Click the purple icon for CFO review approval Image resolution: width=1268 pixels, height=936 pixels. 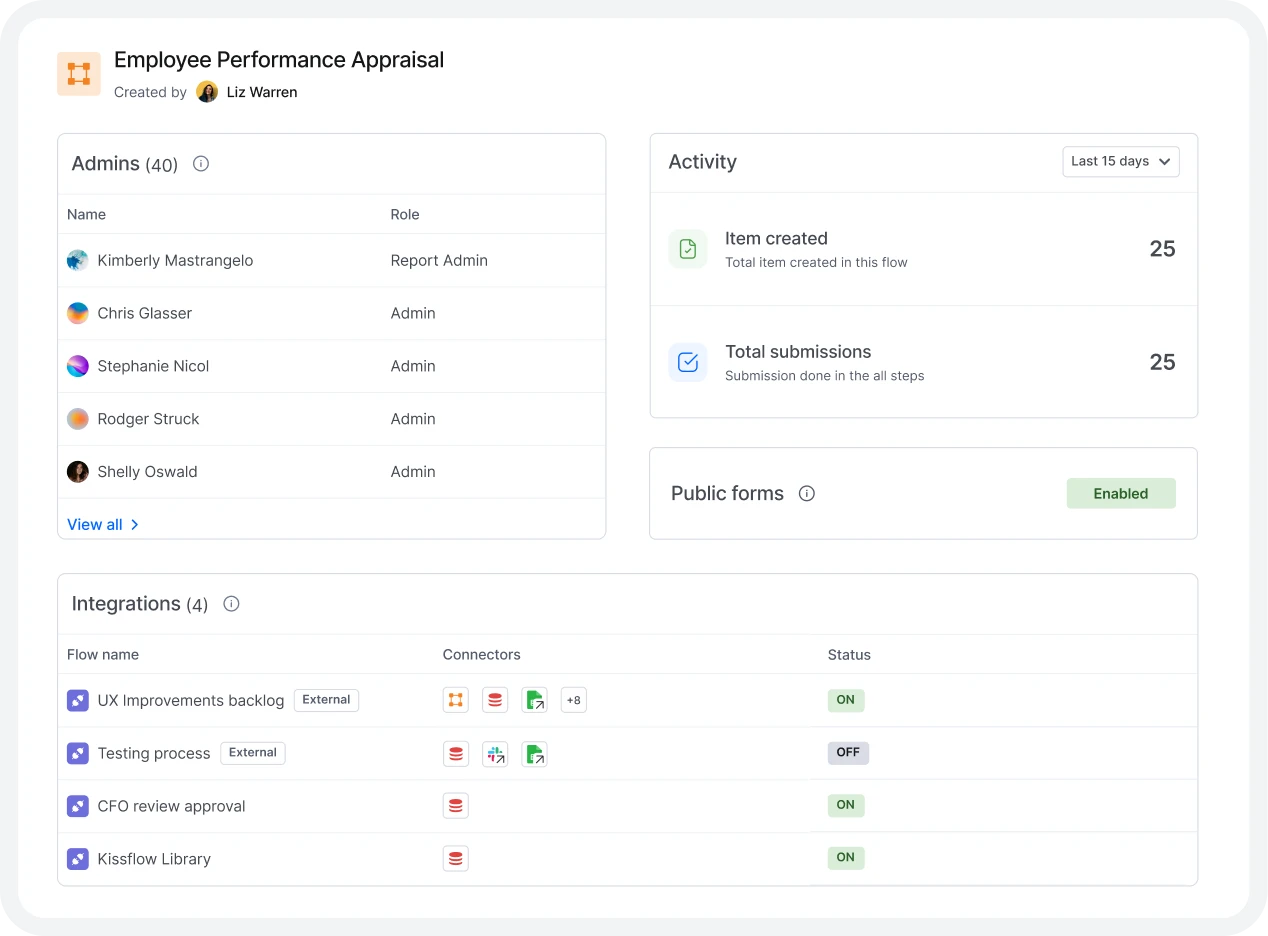click(78, 806)
